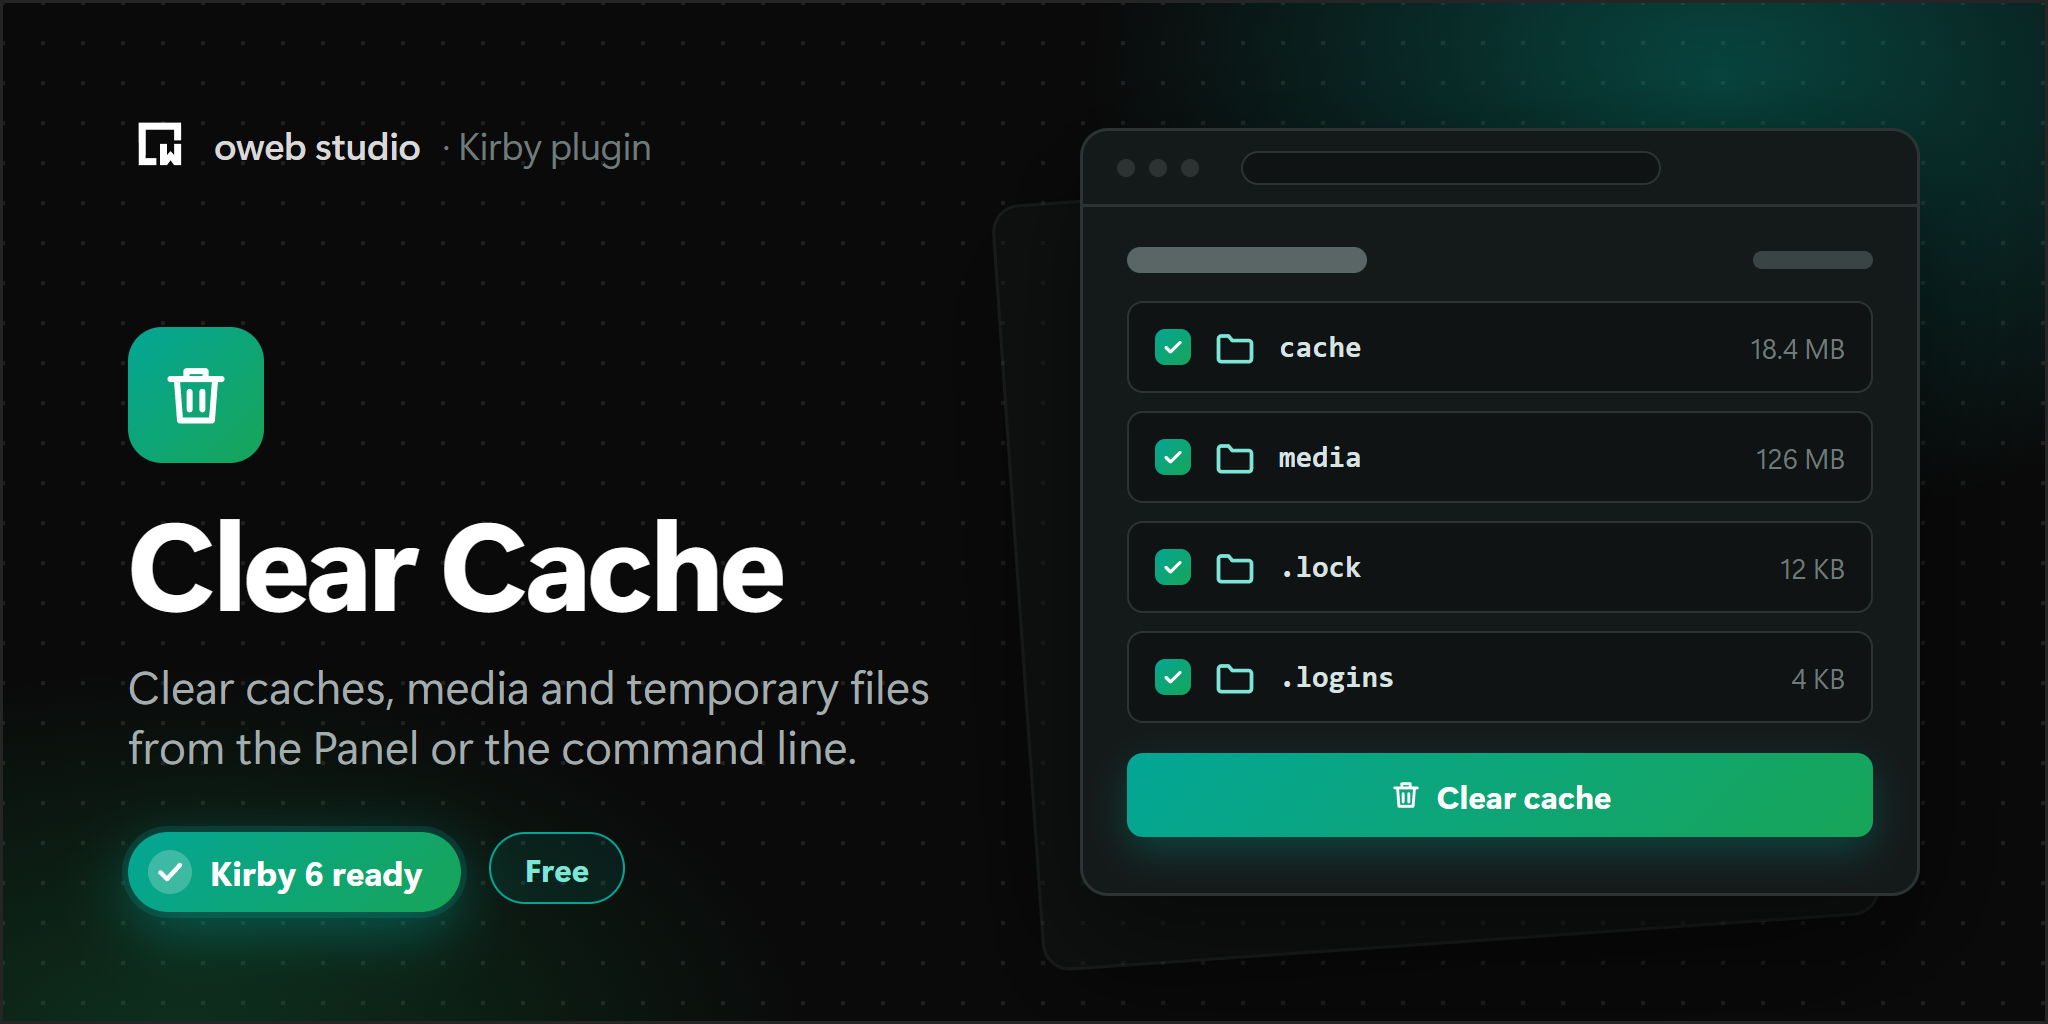Viewport: 2048px width, 1024px height.
Task: Click the Kirby 6 ready badge
Action: 294,872
